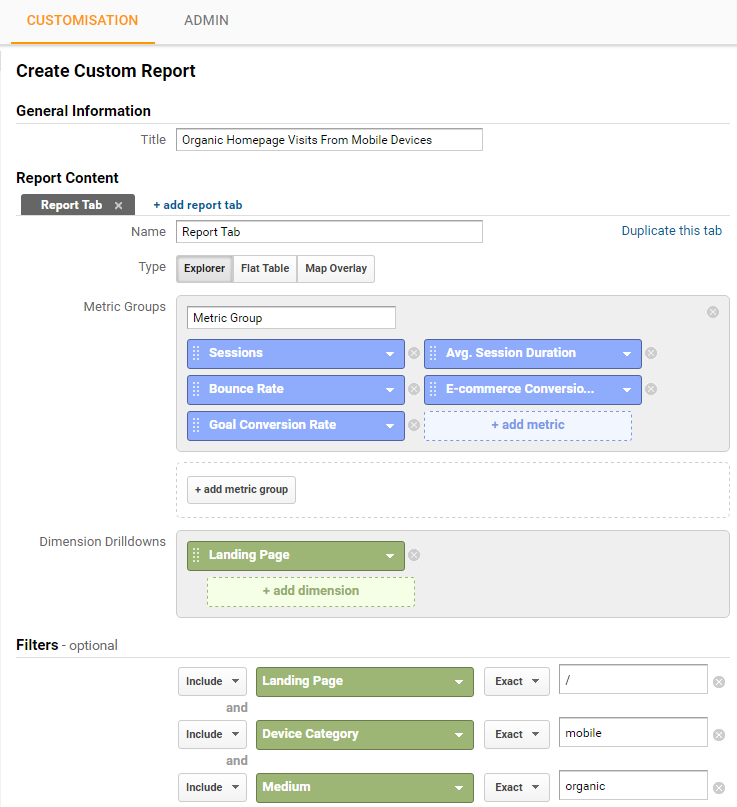Click the add dimension placeholder
Image resolution: width=737 pixels, height=807 pixels.
pos(310,591)
